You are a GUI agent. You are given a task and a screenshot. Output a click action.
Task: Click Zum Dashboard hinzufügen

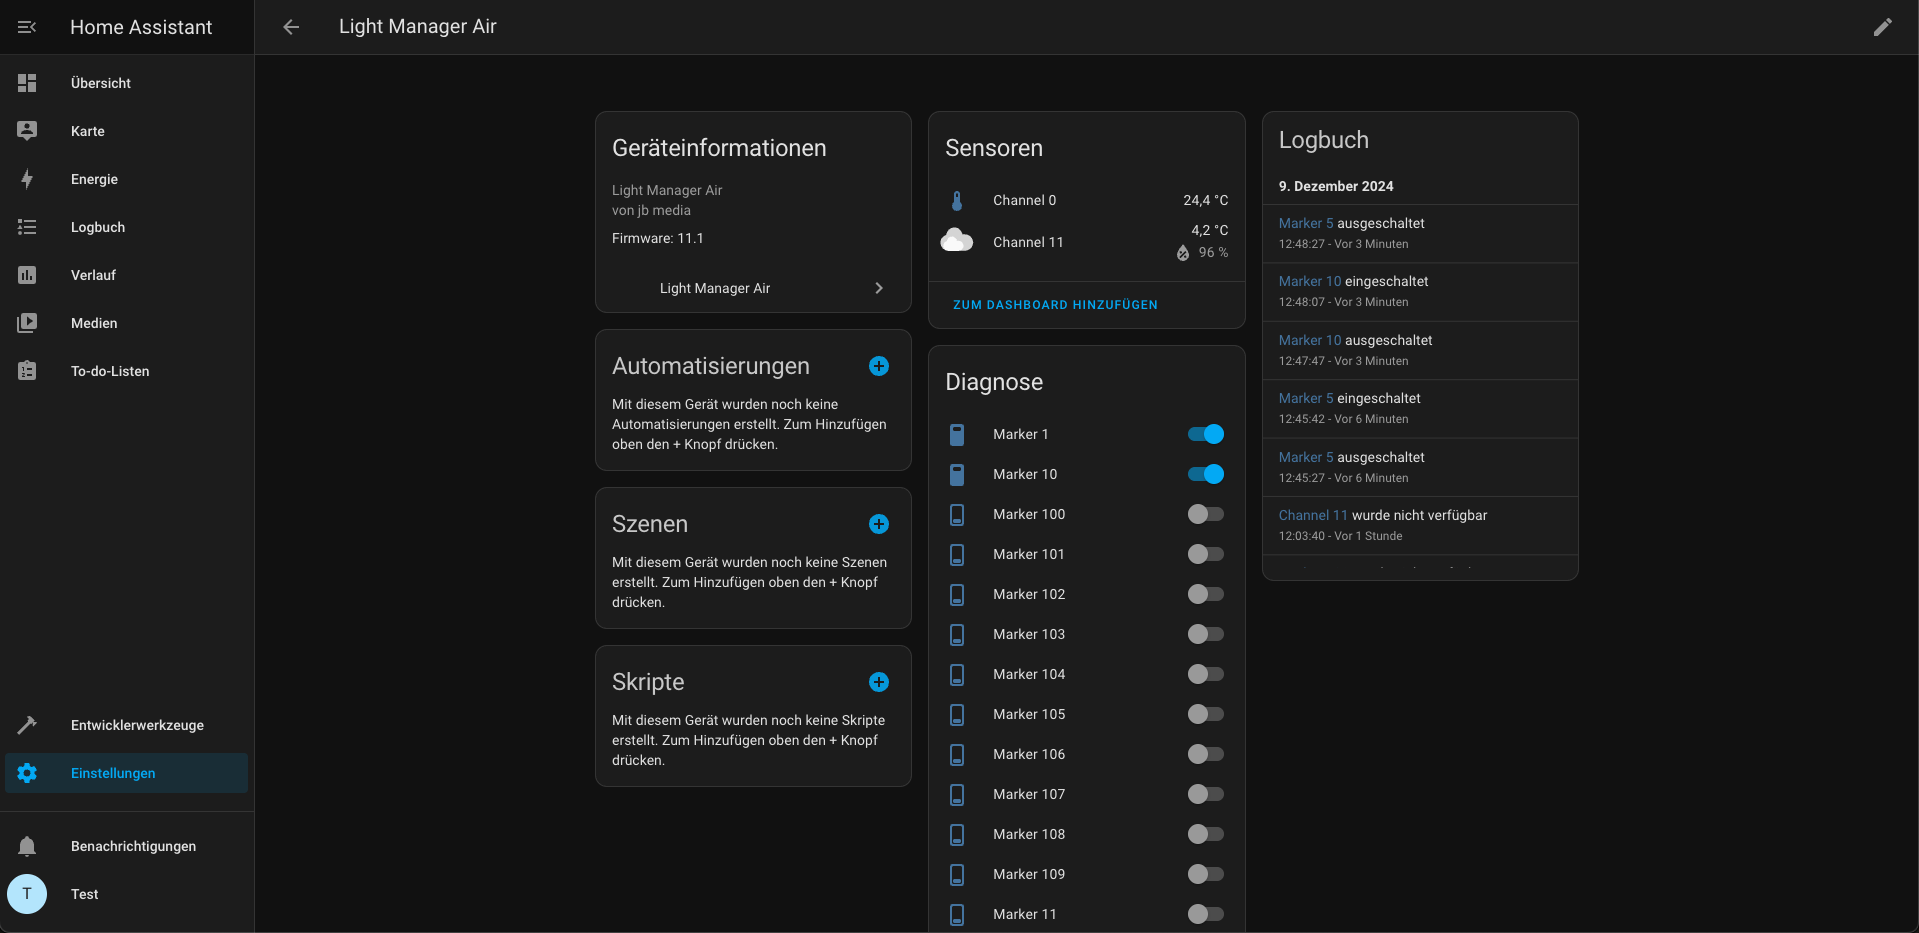coord(1055,305)
